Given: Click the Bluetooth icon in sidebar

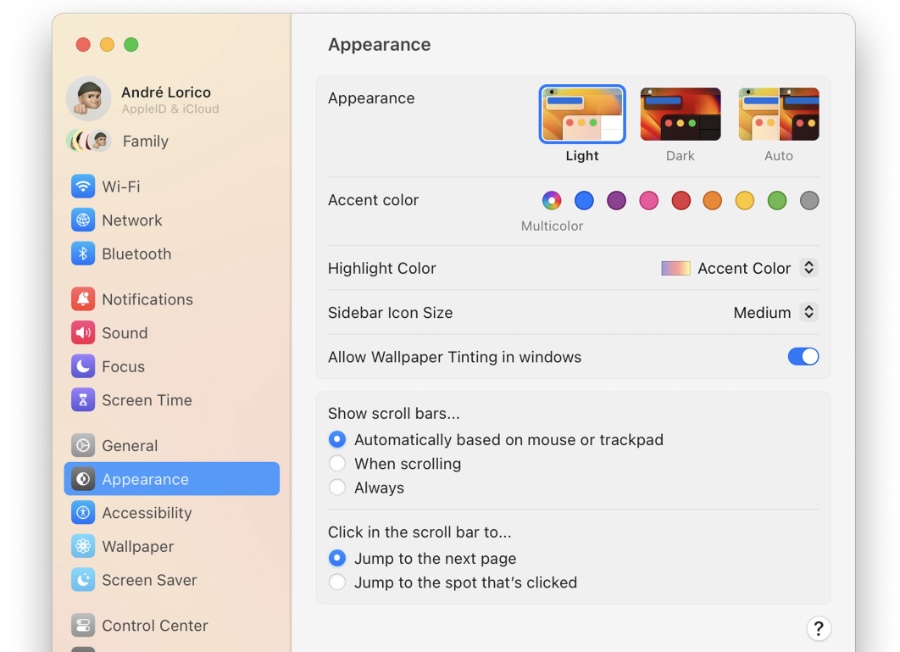Looking at the screenshot, I should pyautogui.click(x=83, y=254).
